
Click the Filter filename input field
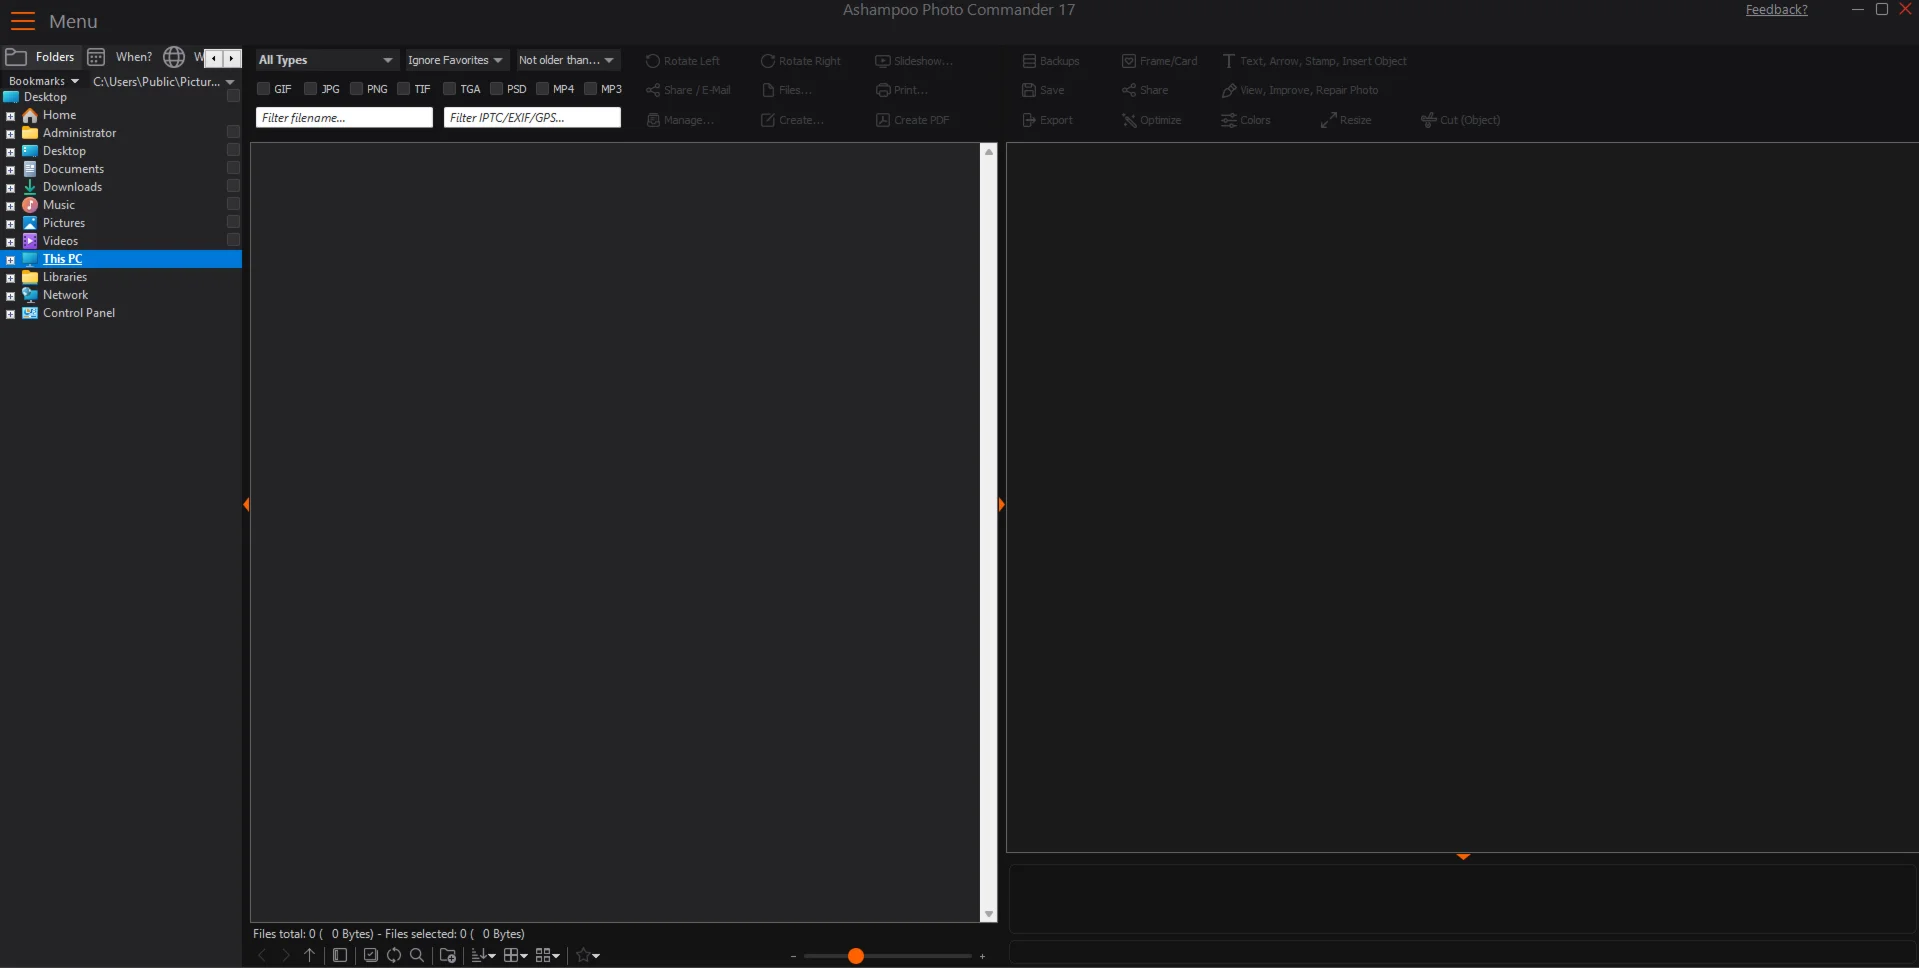(x=344, y=118)
